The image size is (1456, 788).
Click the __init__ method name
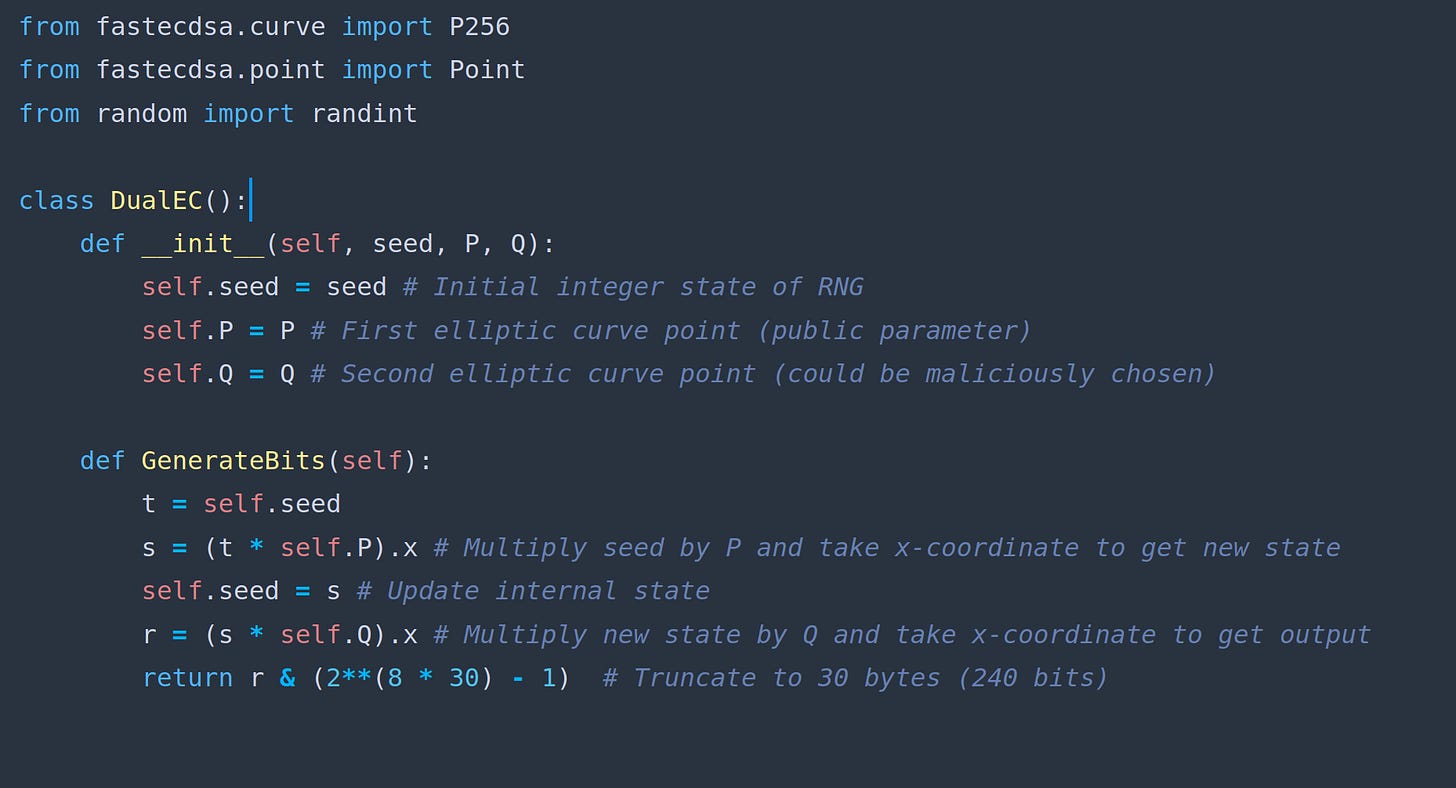202,244
